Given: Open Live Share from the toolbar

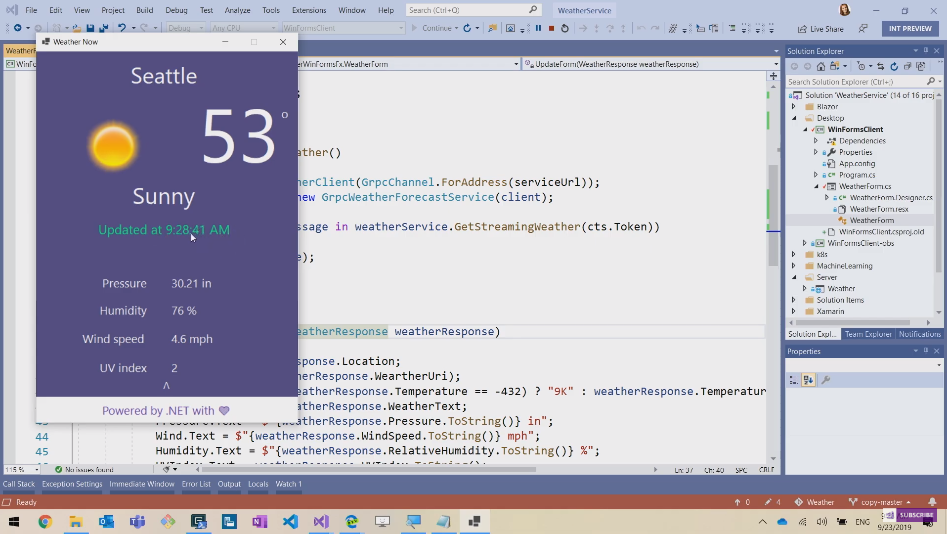Looking at the screenshot, I should [x=820, y=29].
